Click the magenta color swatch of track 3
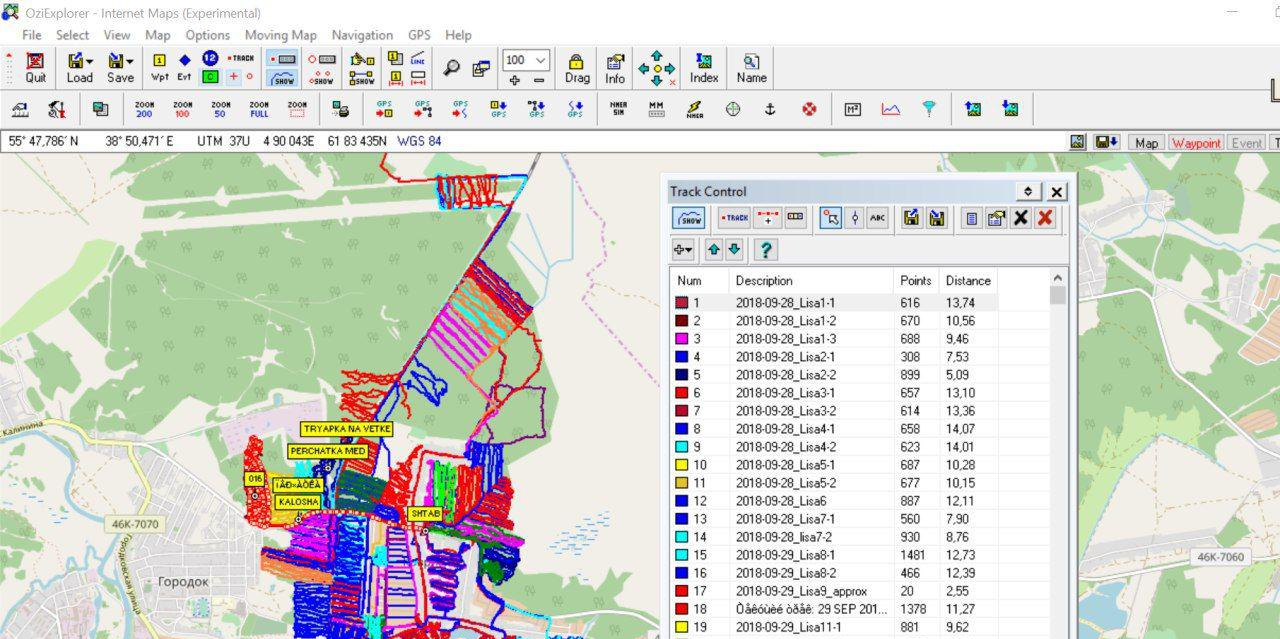This screenshot has width=1280, height=639. 682,339
